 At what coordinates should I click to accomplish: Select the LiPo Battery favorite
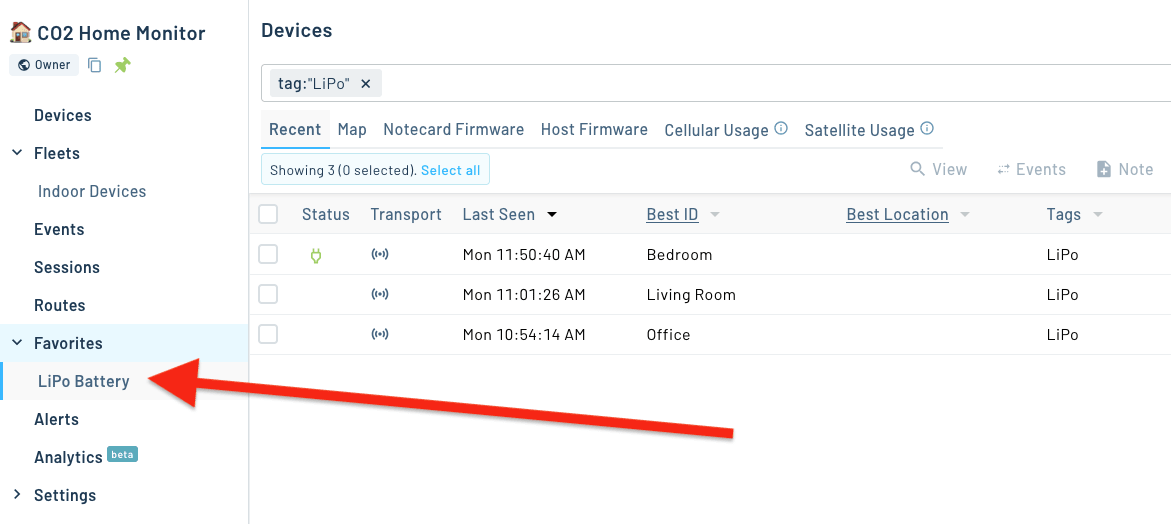[84, 381]
